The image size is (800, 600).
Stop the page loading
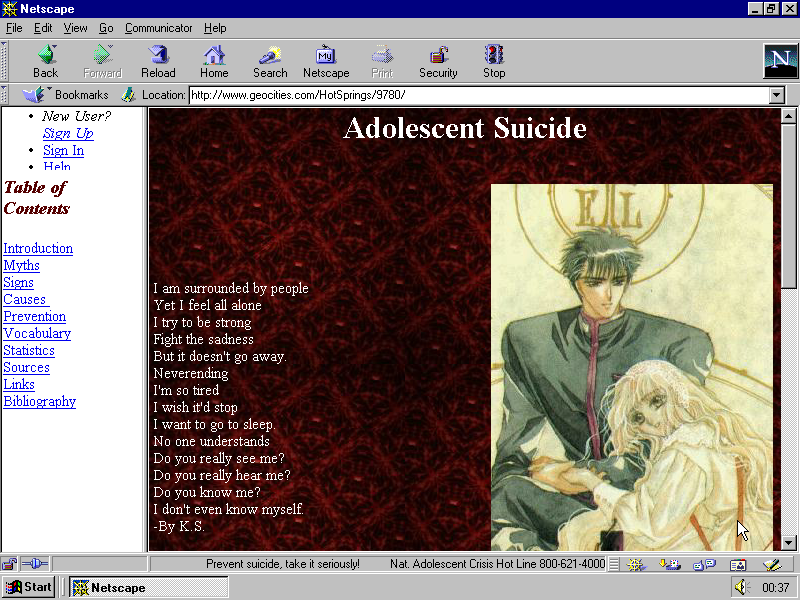pos(494,61)
